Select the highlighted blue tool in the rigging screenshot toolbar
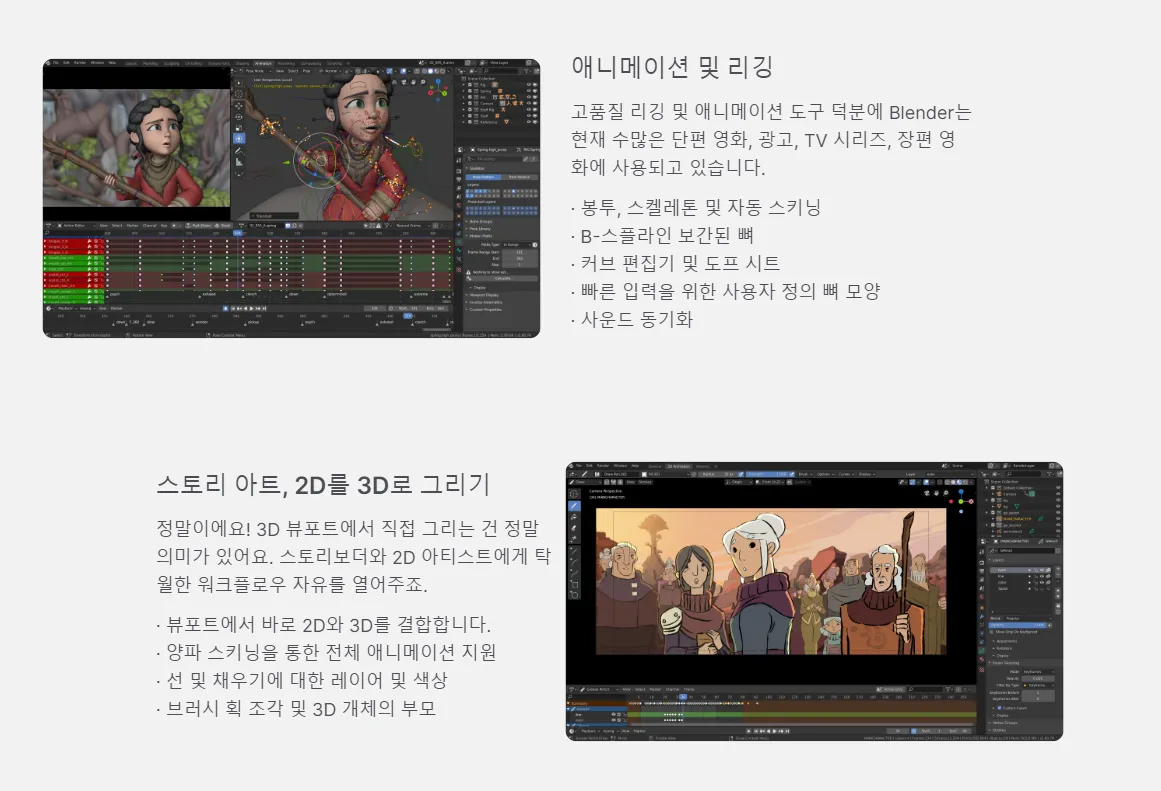The image size is (1161, 791). tap(238, 138)
